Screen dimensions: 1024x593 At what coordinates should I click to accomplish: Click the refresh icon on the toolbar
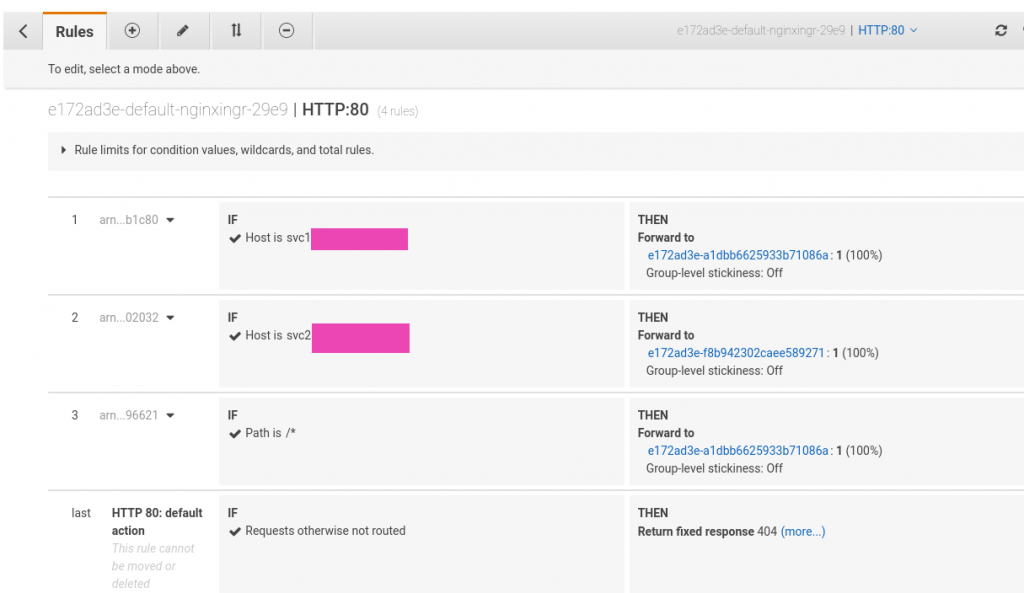click(1000, 30)
